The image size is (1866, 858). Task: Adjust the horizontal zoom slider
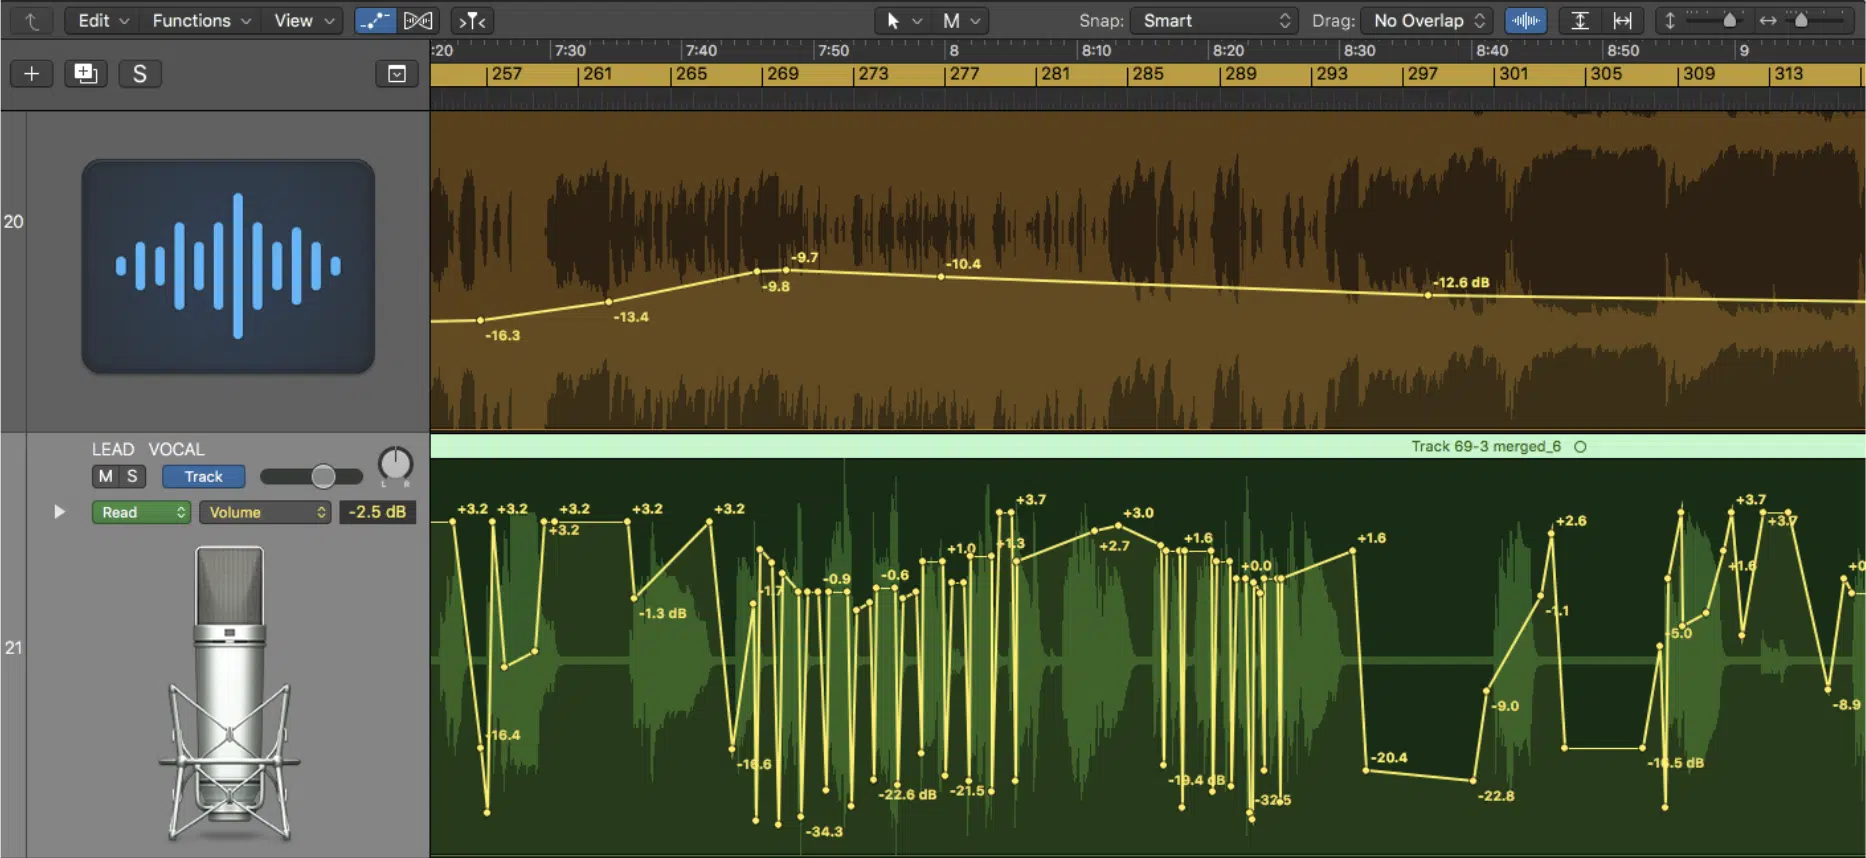click(1801, 21)
